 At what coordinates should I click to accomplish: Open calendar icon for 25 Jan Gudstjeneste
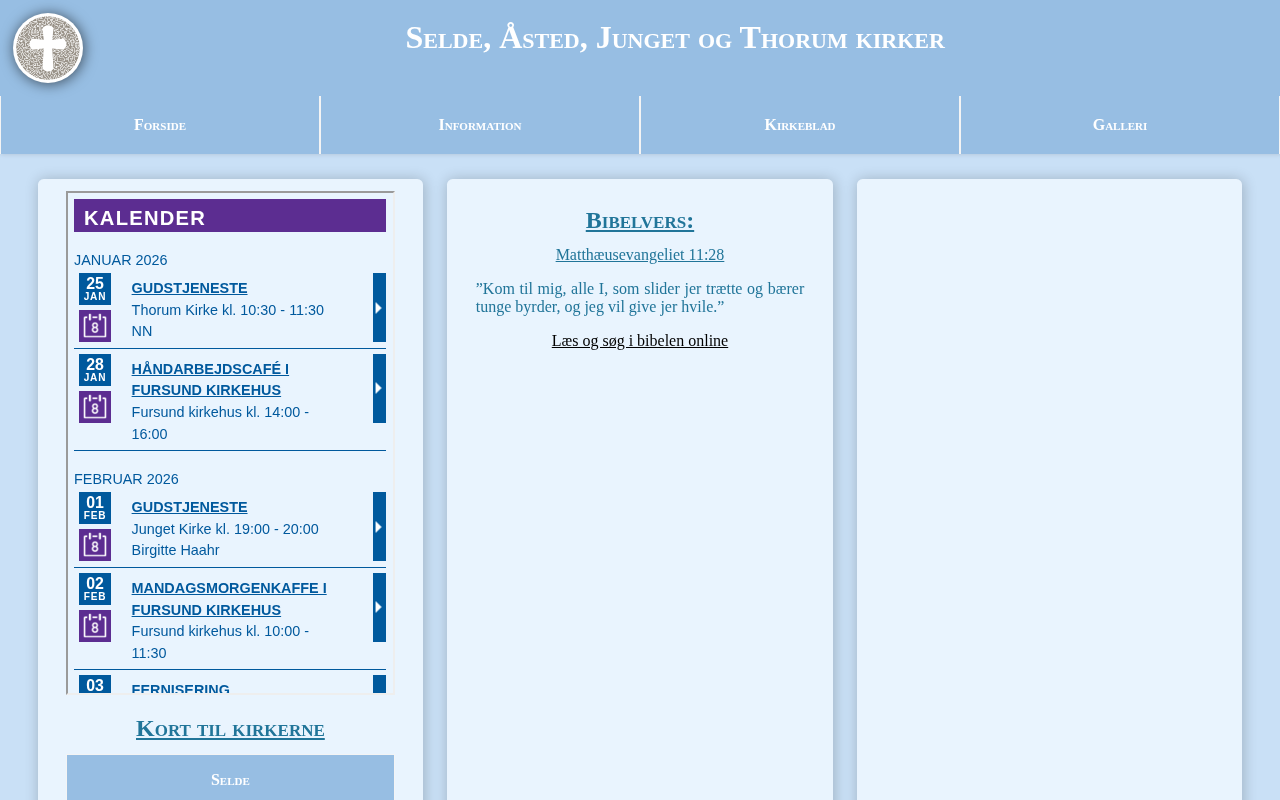[x=95, y=326]
